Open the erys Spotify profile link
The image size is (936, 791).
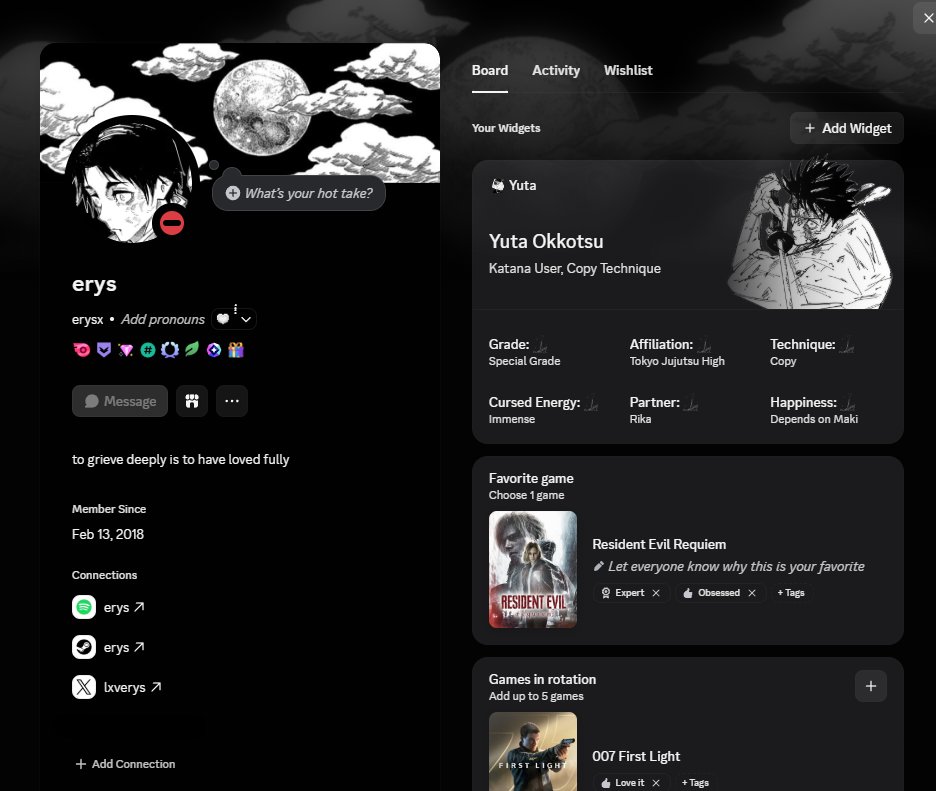(x=124, y=607)
